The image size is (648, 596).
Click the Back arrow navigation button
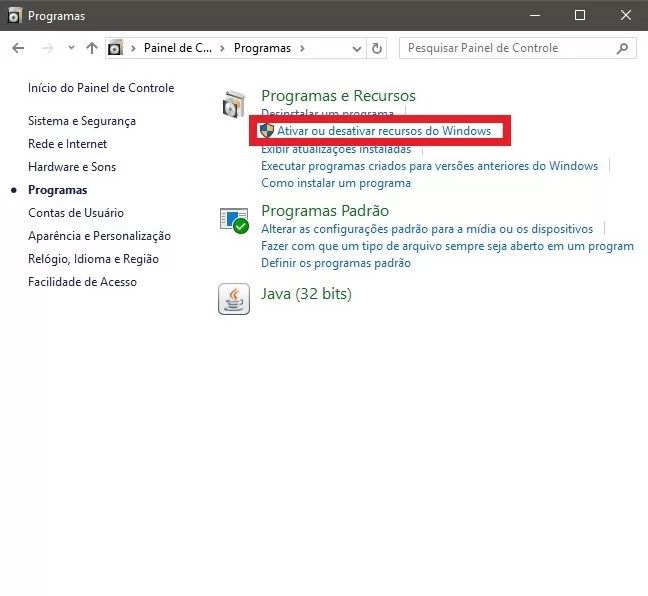(x=18, y=48)
